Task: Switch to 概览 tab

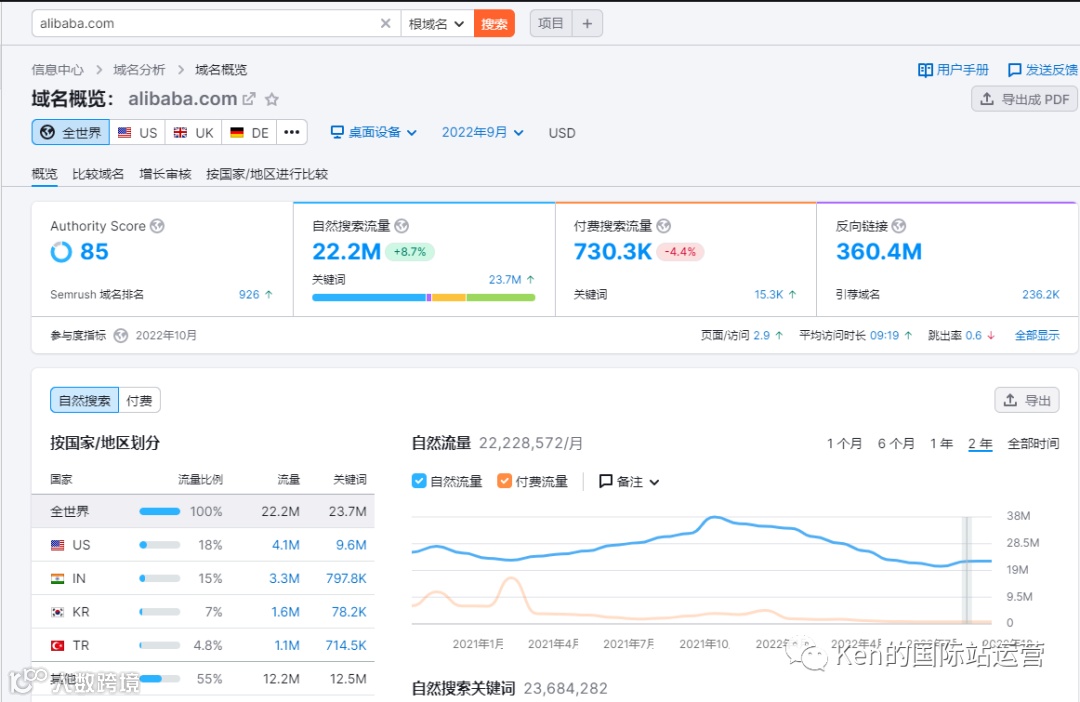Action: 45,174
